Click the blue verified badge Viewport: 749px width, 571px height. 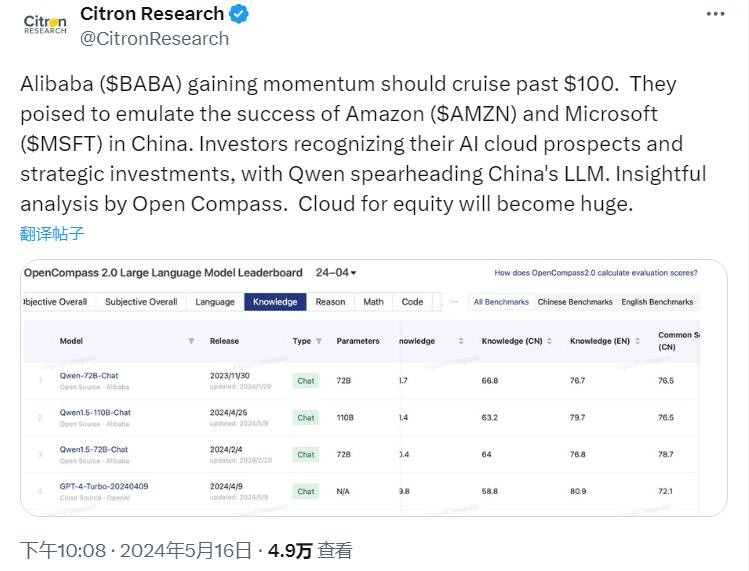(x=239, y=14)
